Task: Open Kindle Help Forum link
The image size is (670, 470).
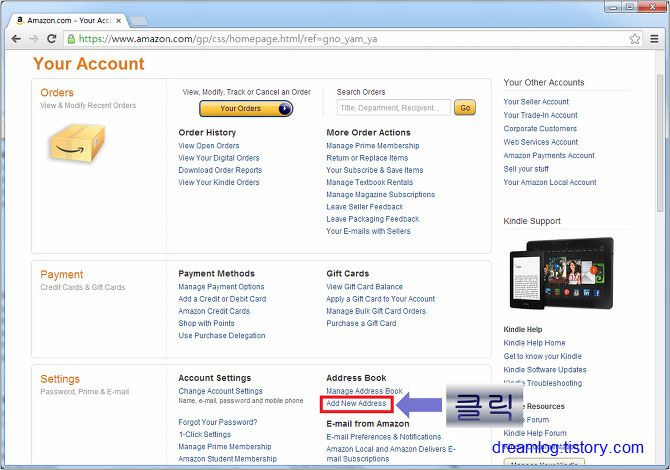Action: tap(535, 433)
